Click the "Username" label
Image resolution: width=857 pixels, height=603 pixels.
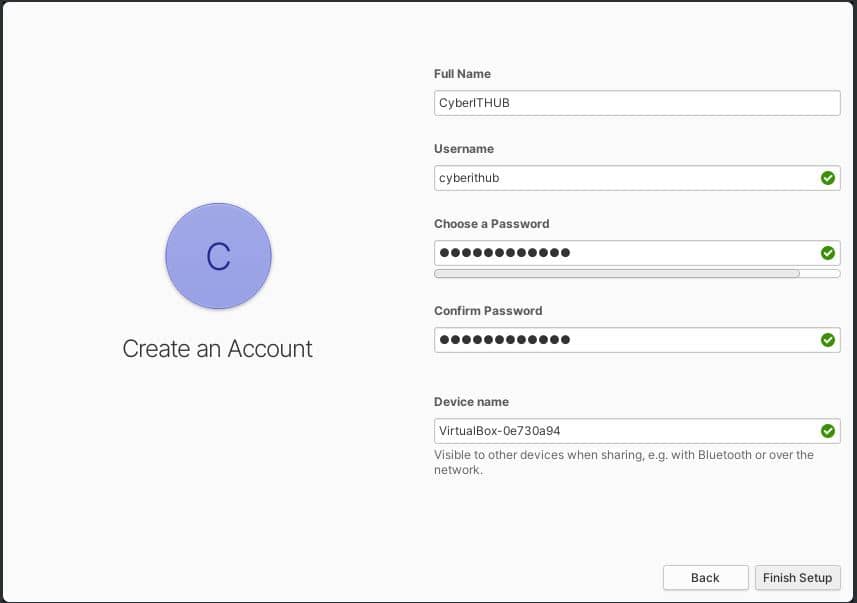[x=464, y=149]
